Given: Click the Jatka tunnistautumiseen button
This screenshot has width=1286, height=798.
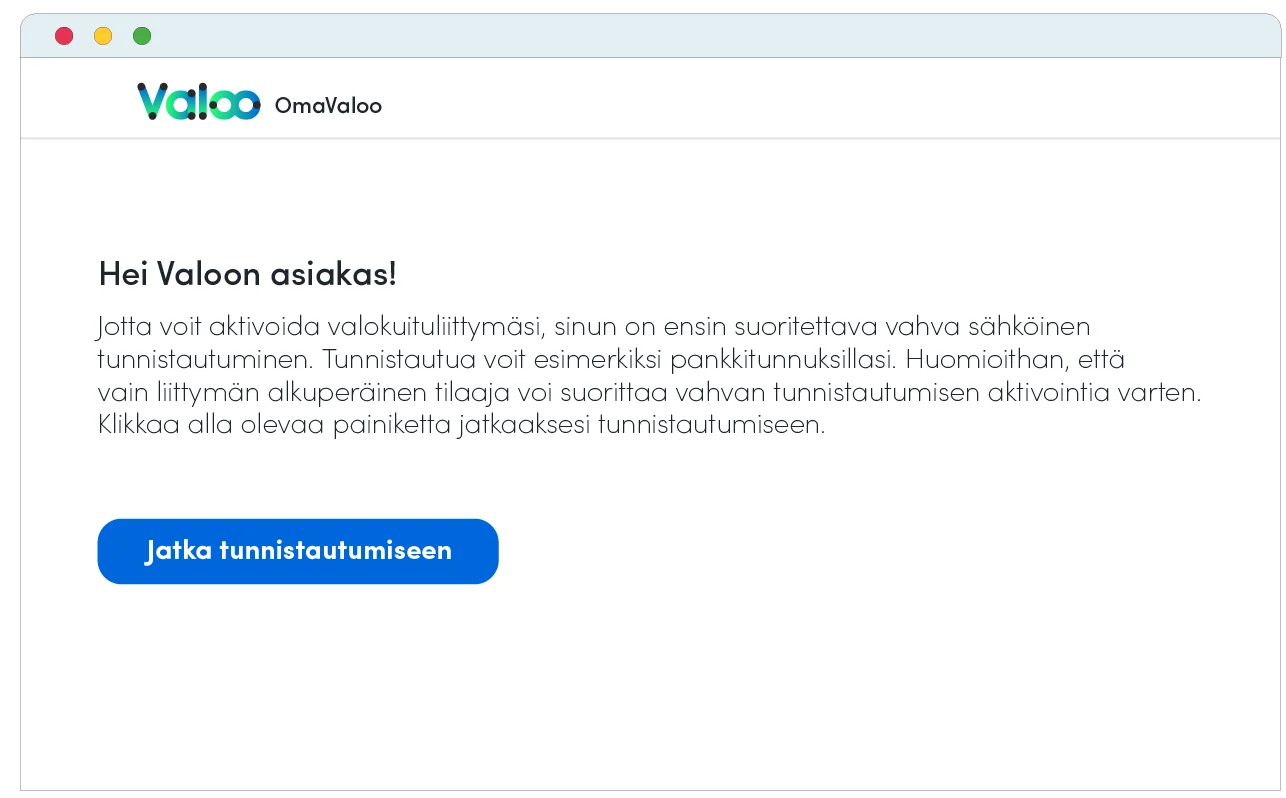Looking at the screenshot, I should [298, 551].
